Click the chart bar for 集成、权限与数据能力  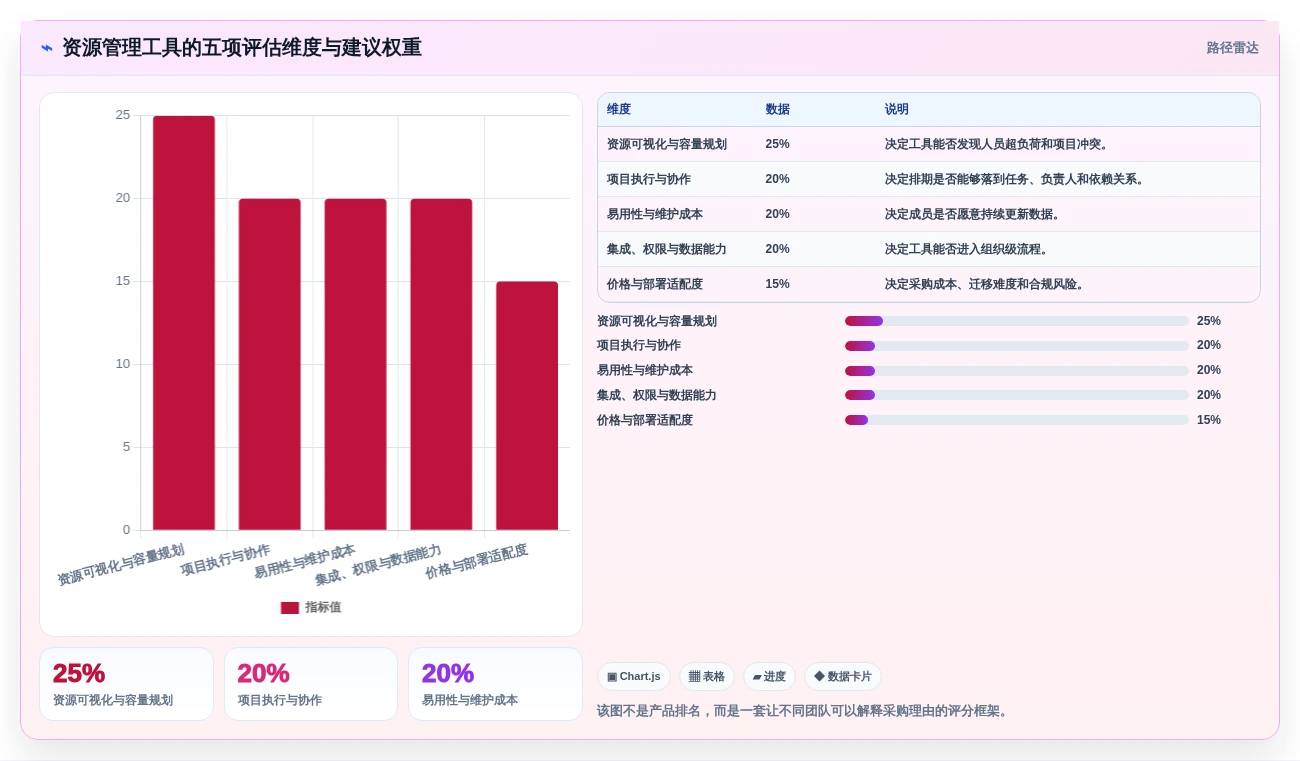tap(441, 364)
